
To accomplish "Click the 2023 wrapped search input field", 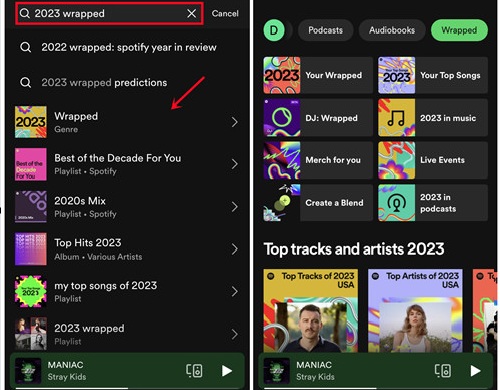I will point(109,13).
